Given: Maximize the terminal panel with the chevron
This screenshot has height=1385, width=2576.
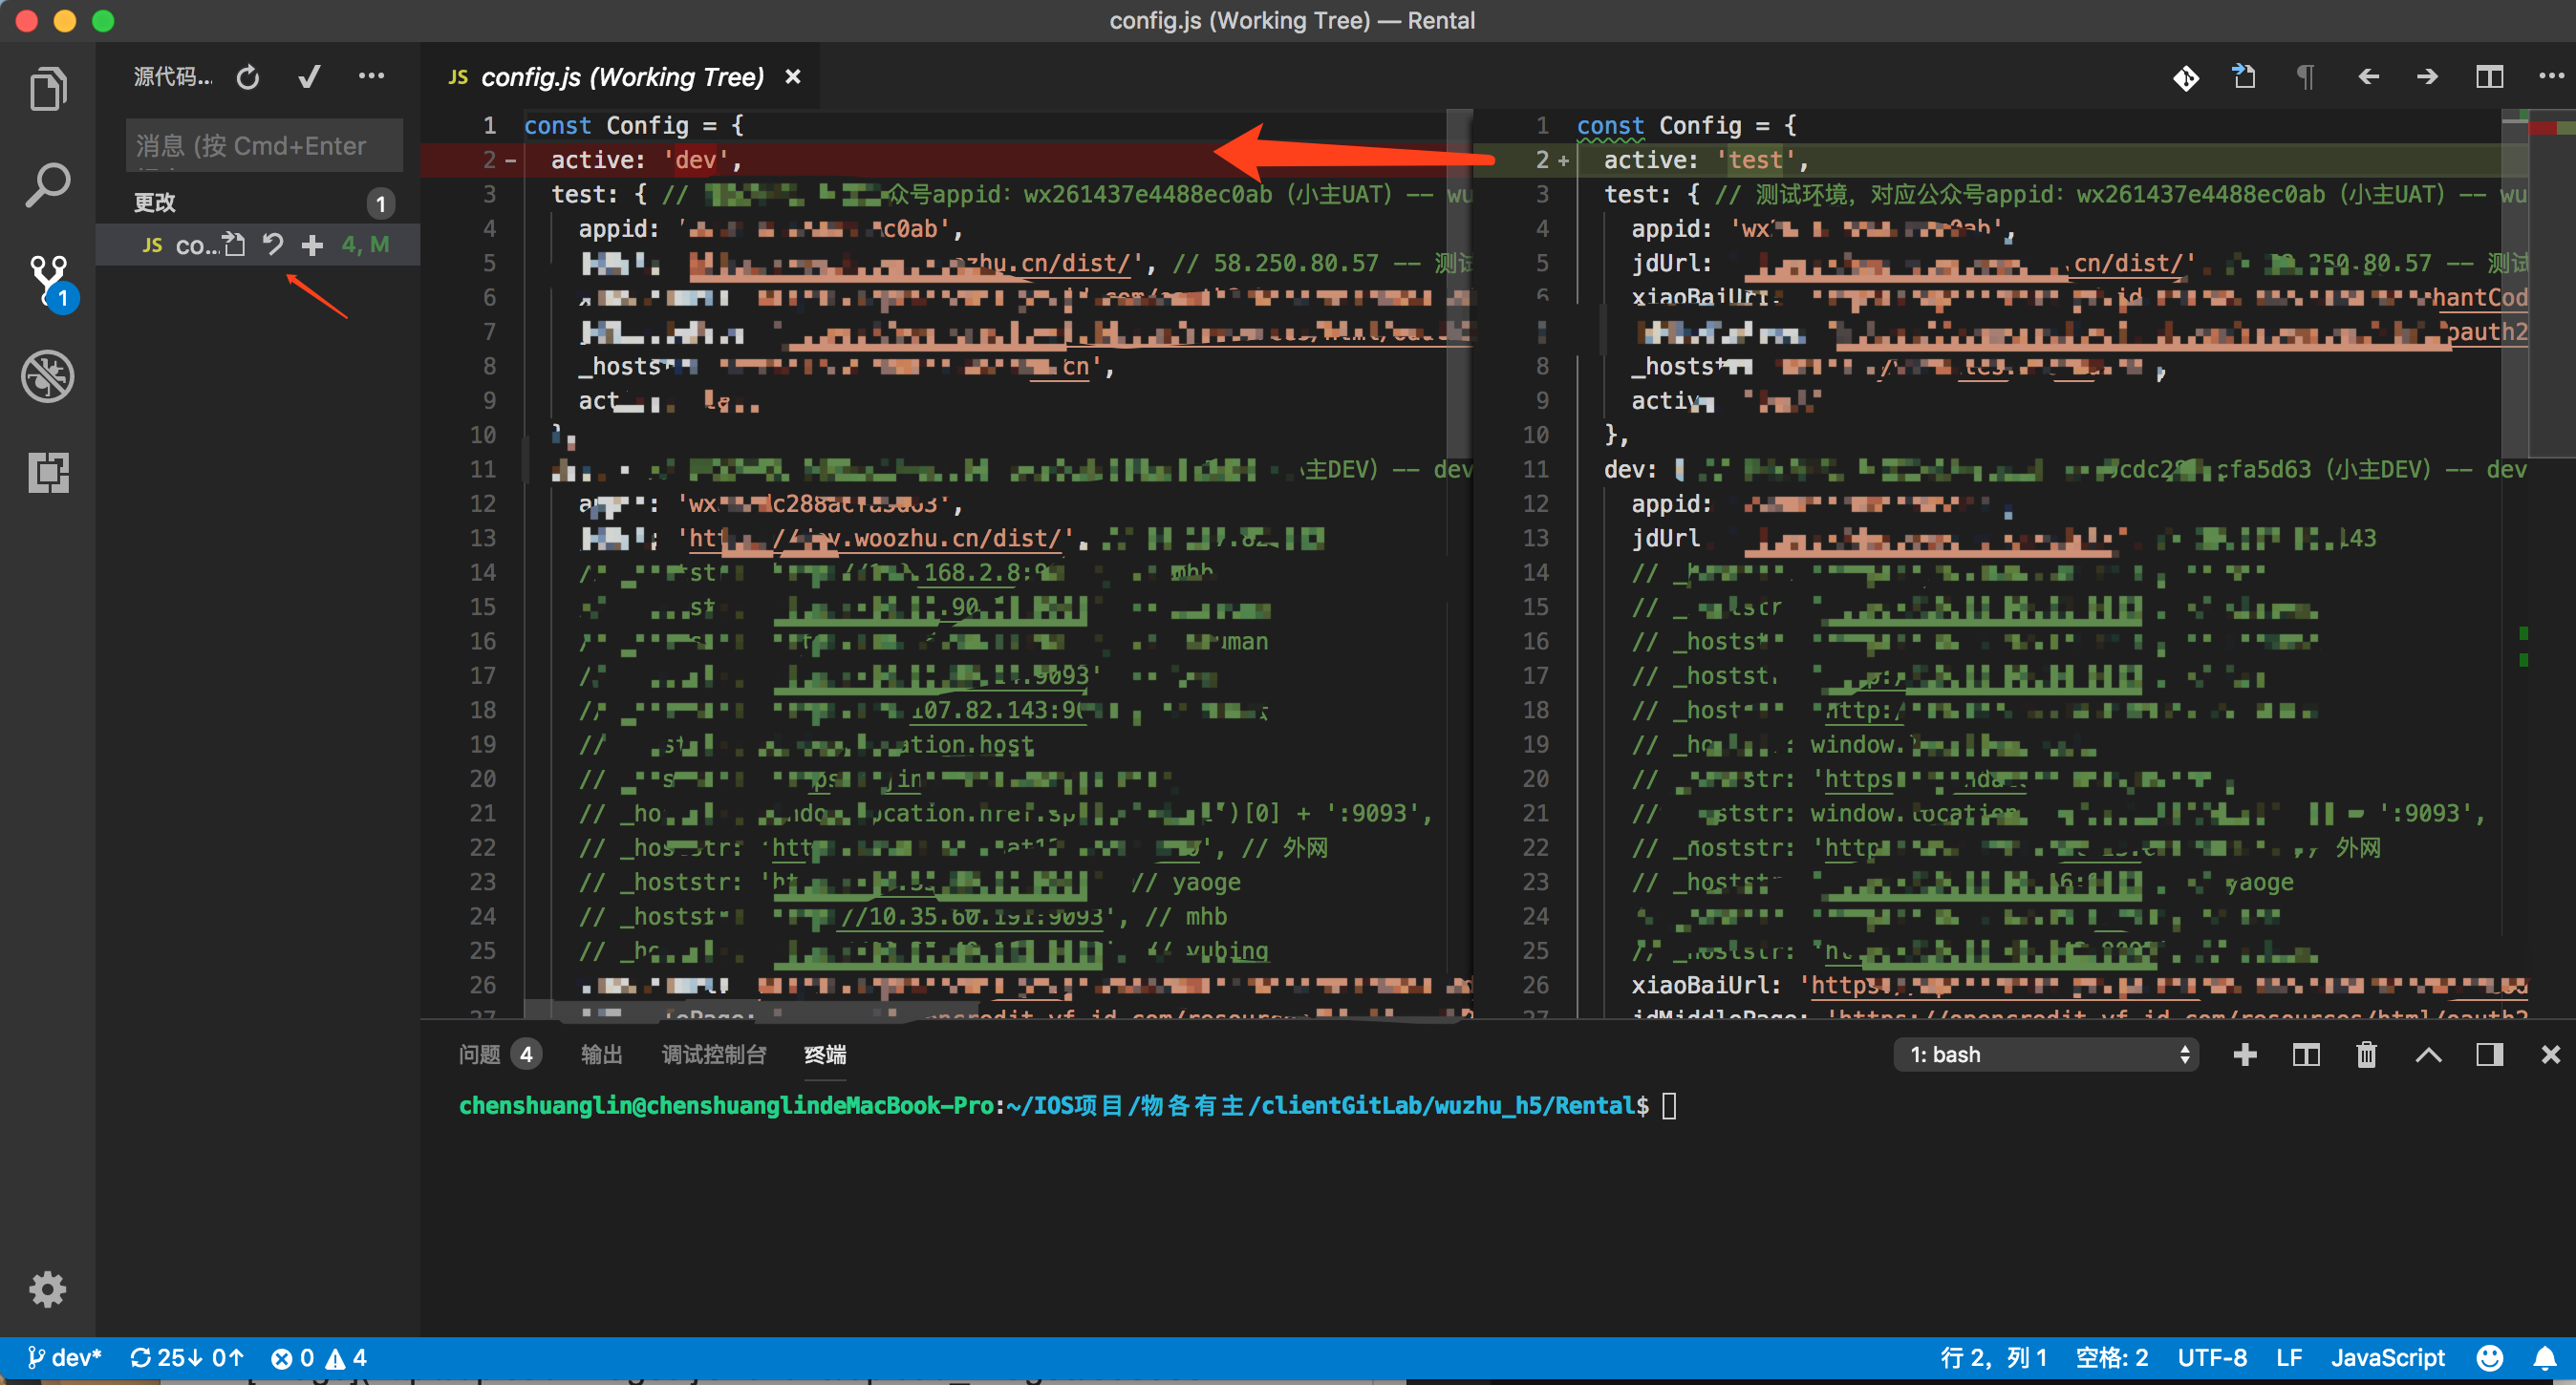Looking at the screenshot, I should (x=2429, y=1054).
